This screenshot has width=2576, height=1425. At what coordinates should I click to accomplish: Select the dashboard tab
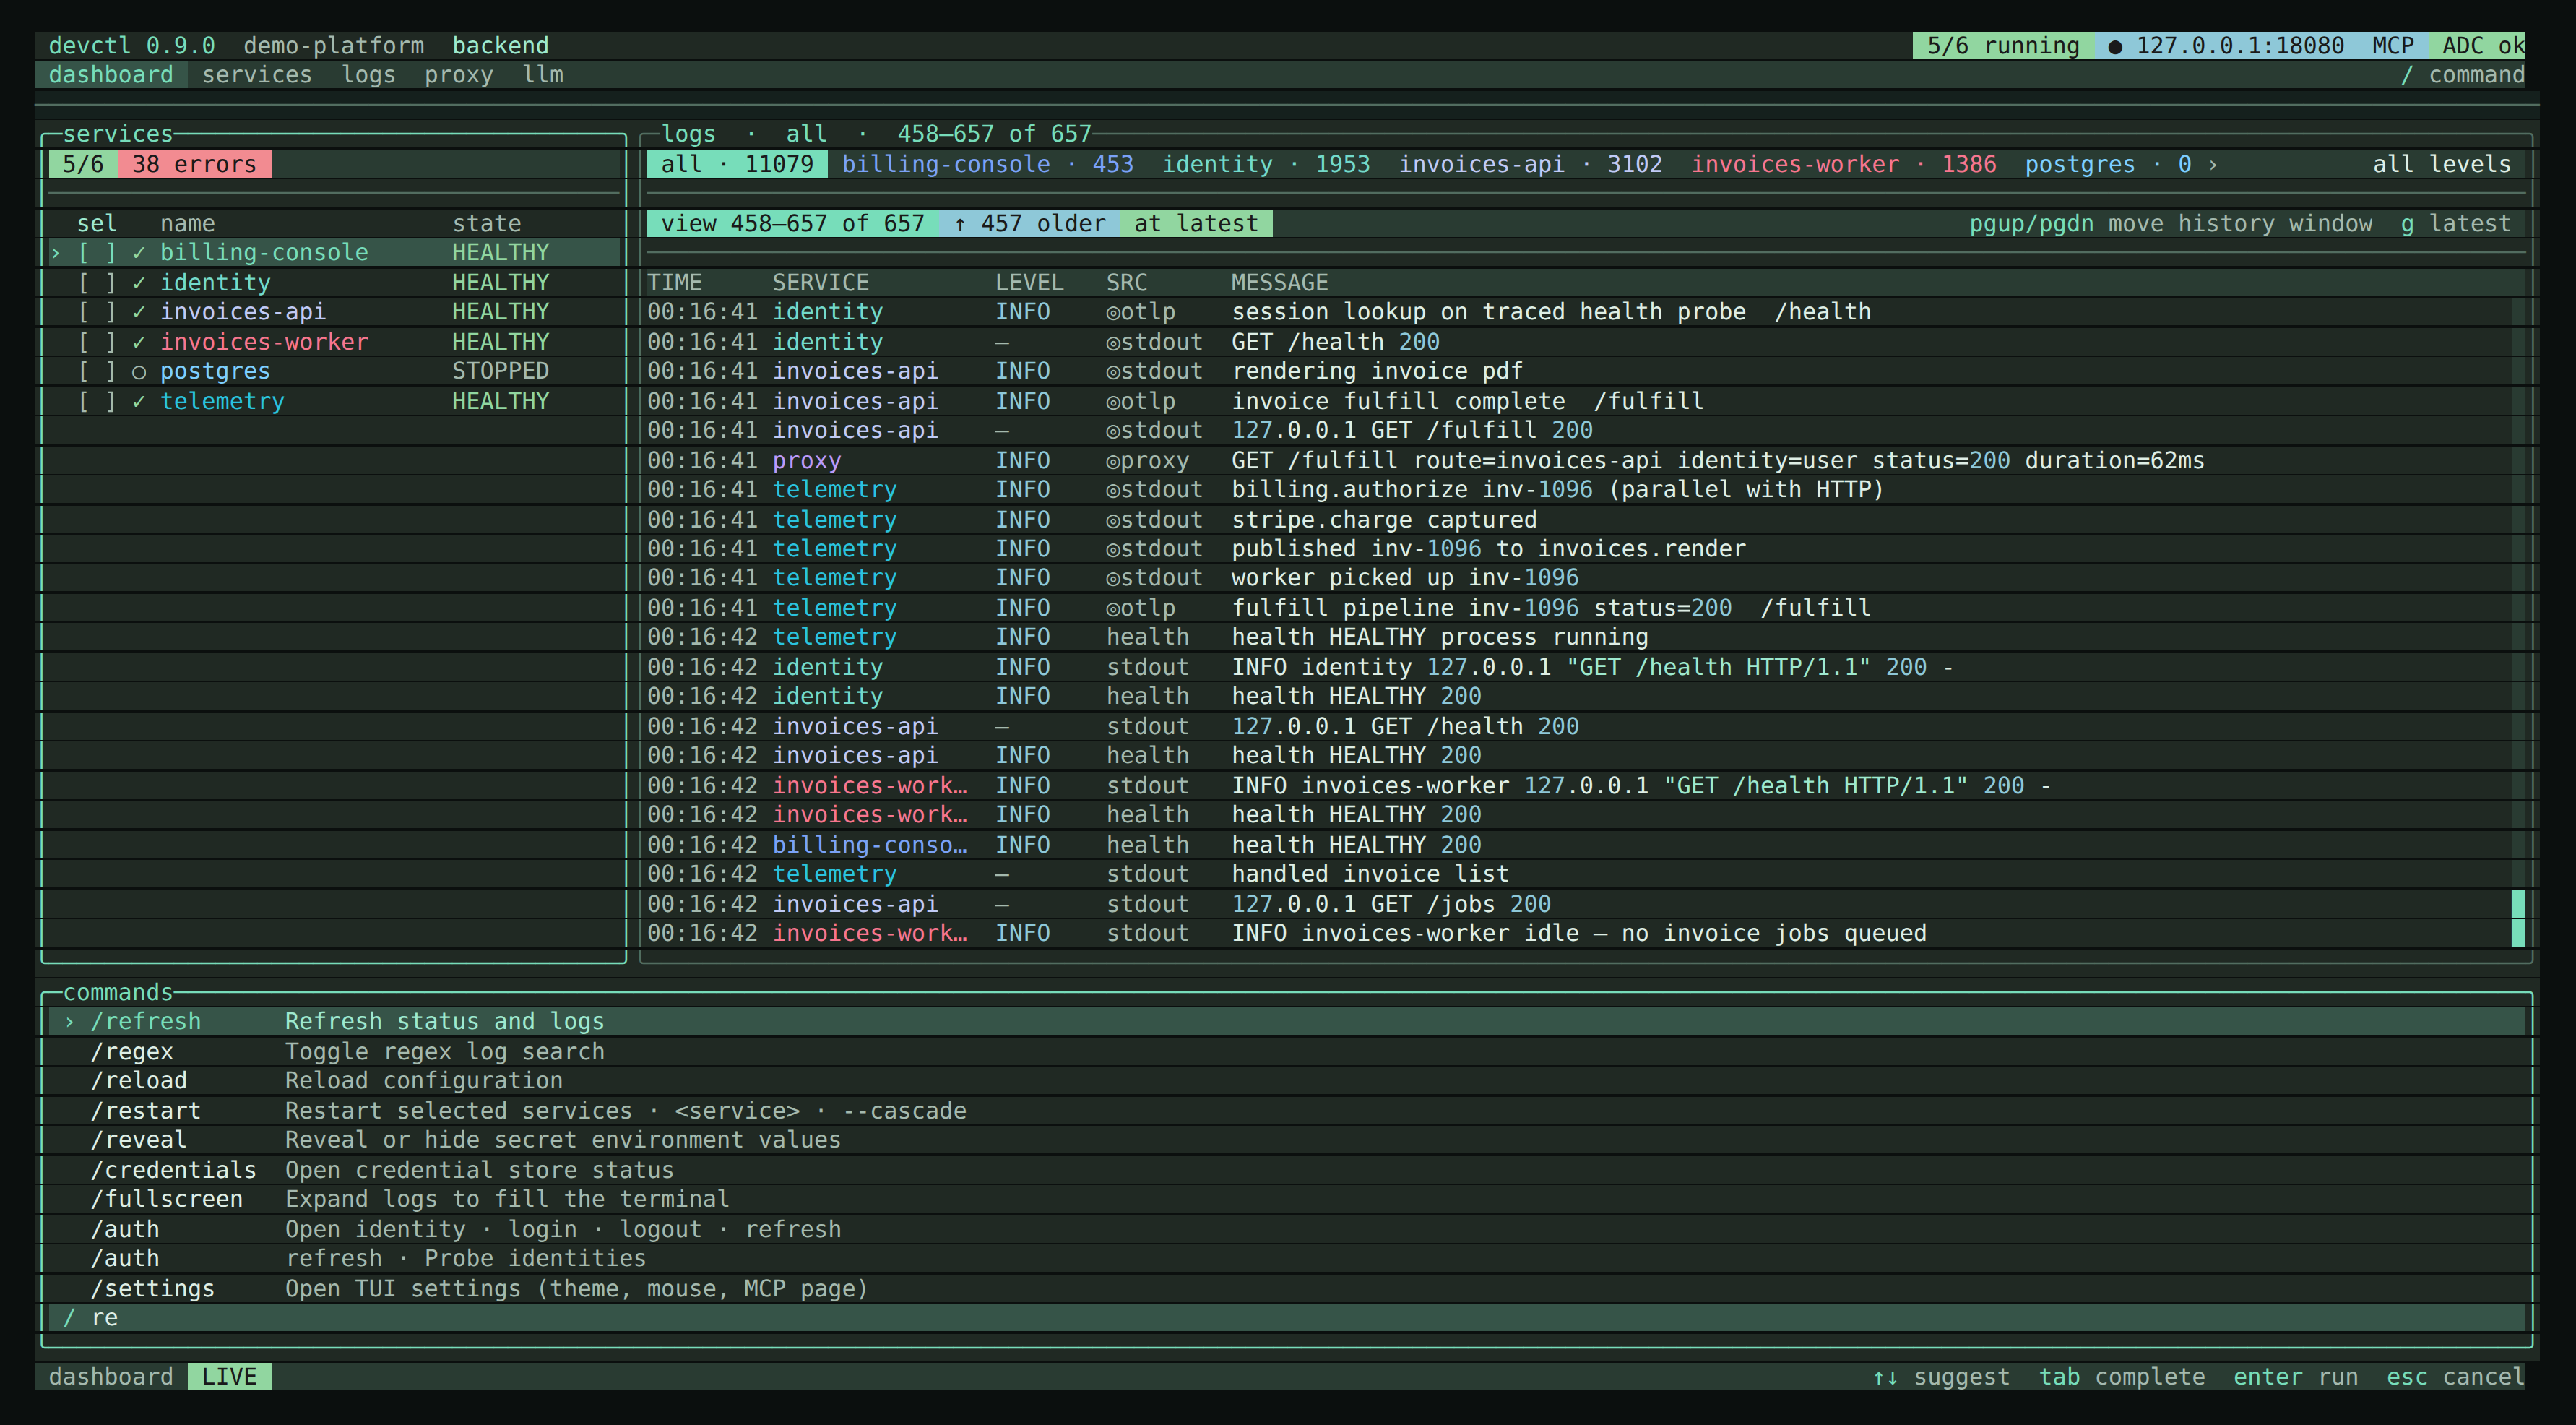click(111, 75)
